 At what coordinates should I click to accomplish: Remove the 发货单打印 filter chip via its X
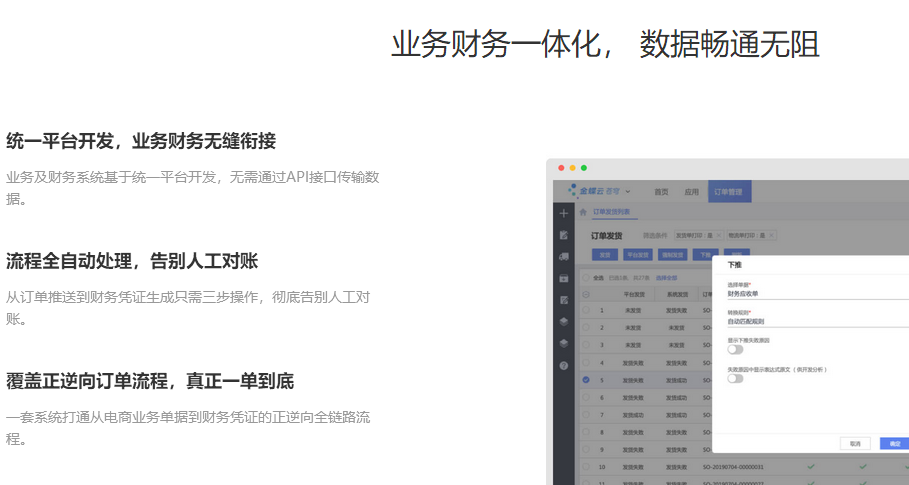(x=717, y=235)
